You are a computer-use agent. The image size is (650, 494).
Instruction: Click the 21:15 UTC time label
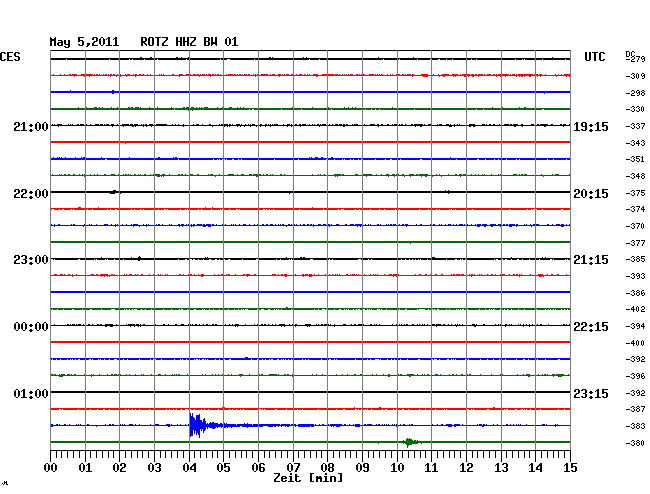point(591,260)
